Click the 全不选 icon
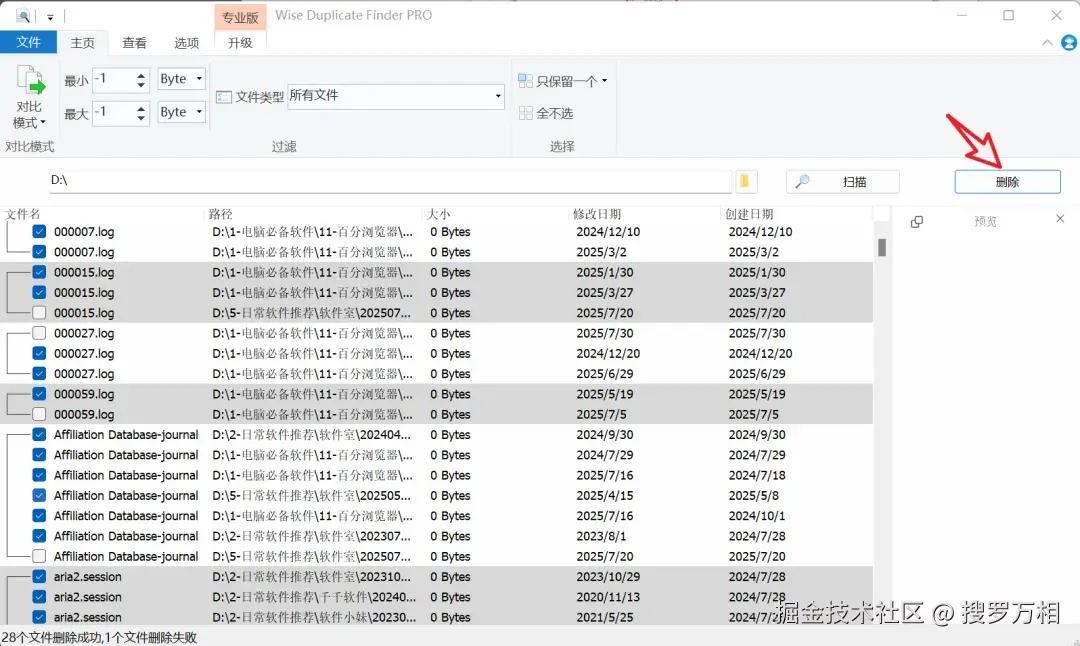The width and height of the screenshot is (1080, 646). 526,113
